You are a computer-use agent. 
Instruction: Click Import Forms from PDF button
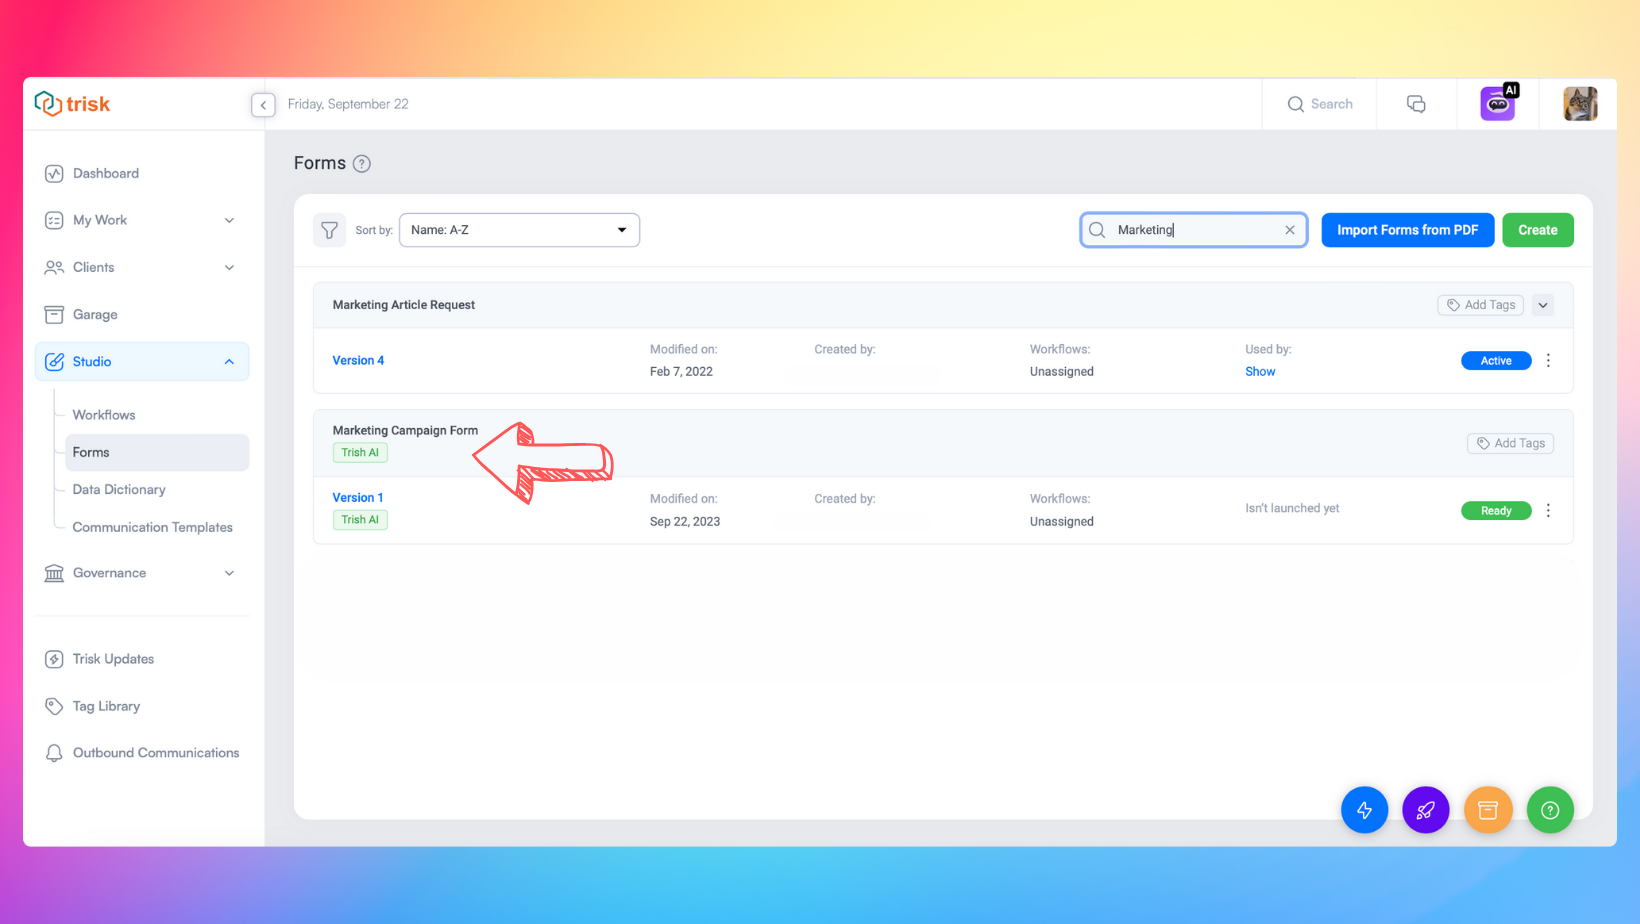click(x=1407, y=230)
